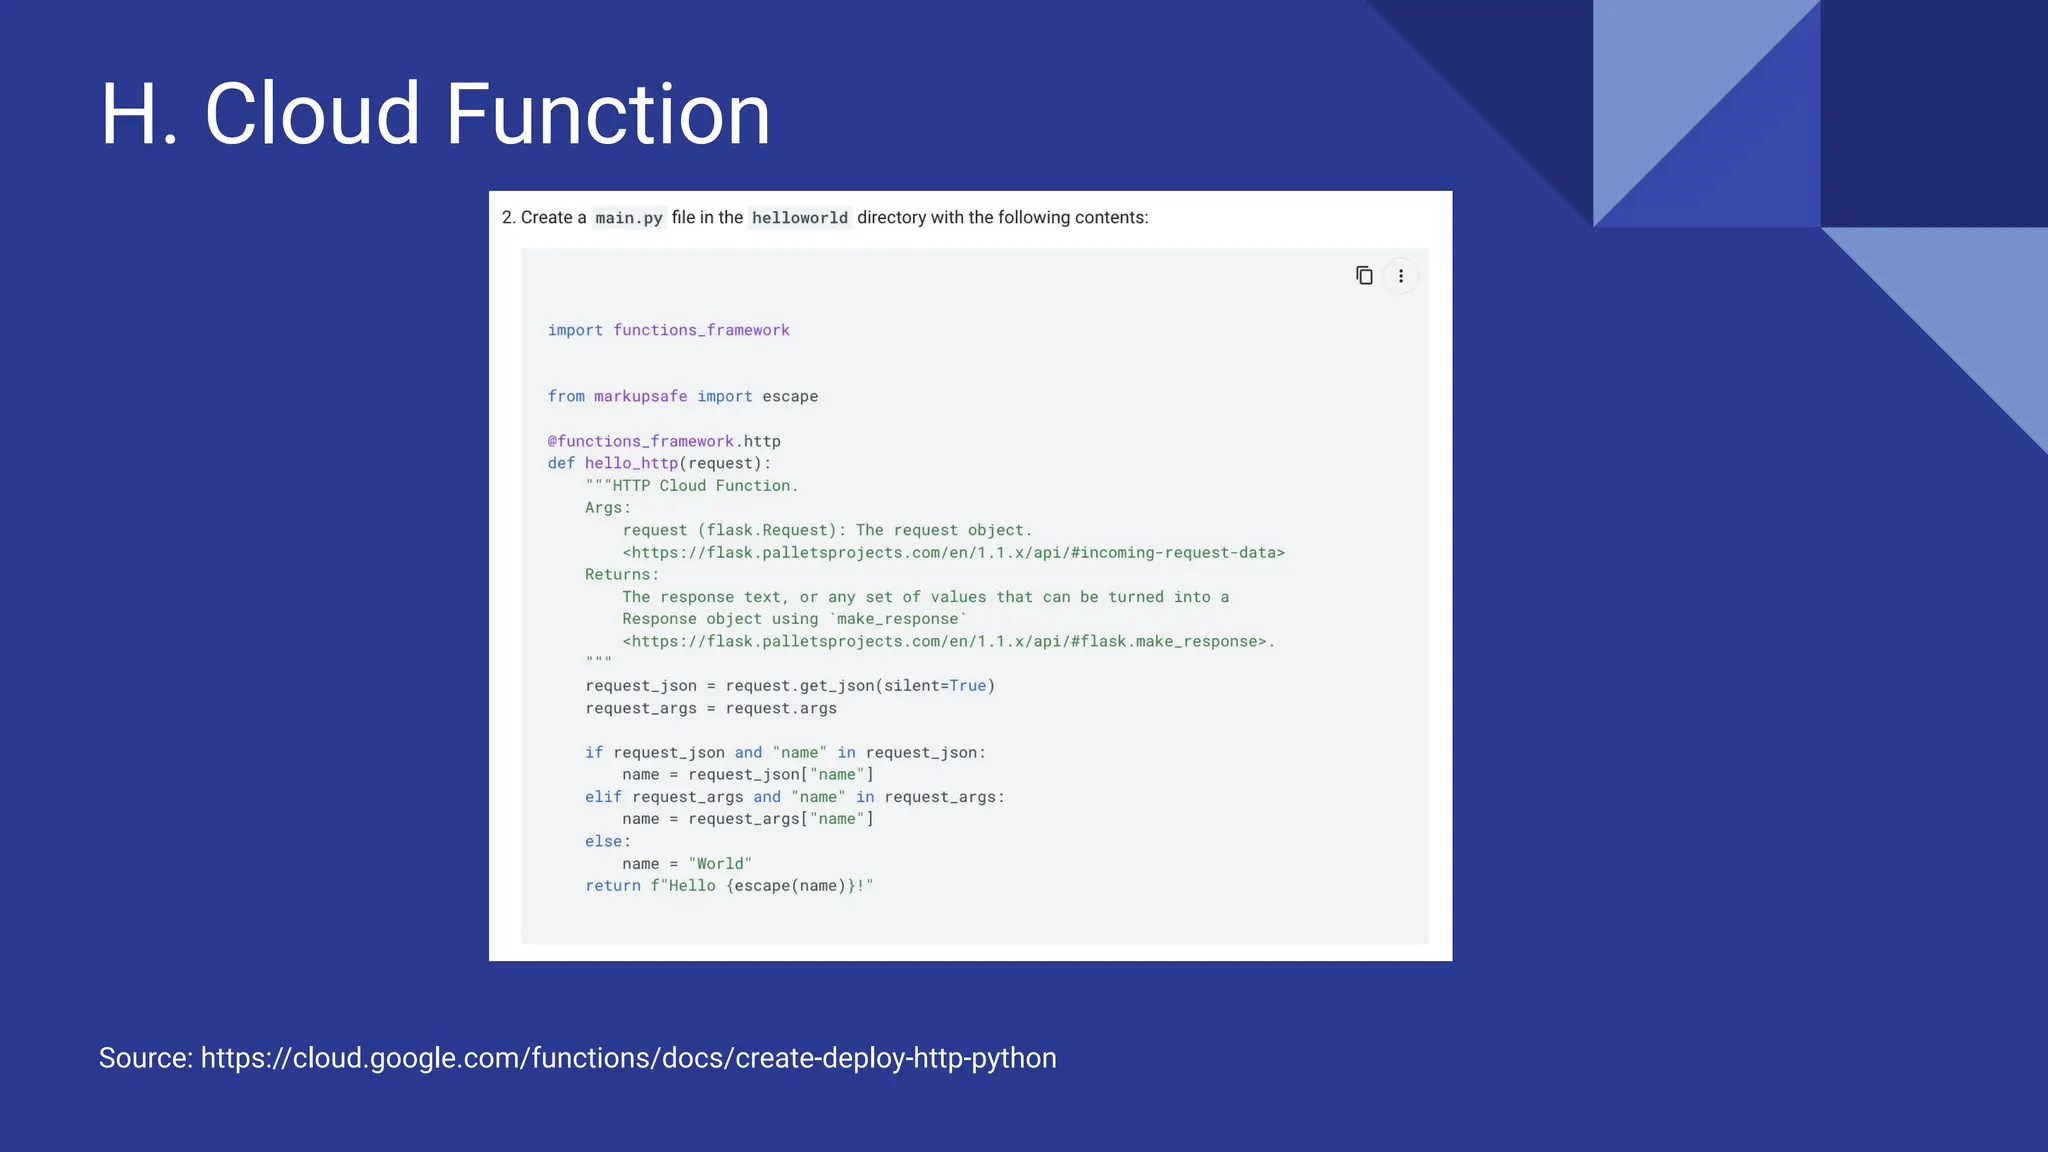Click 'directory with the following contents:' text
This screenshot has height=1152, width=2048.
click(x=1003, y=218)
